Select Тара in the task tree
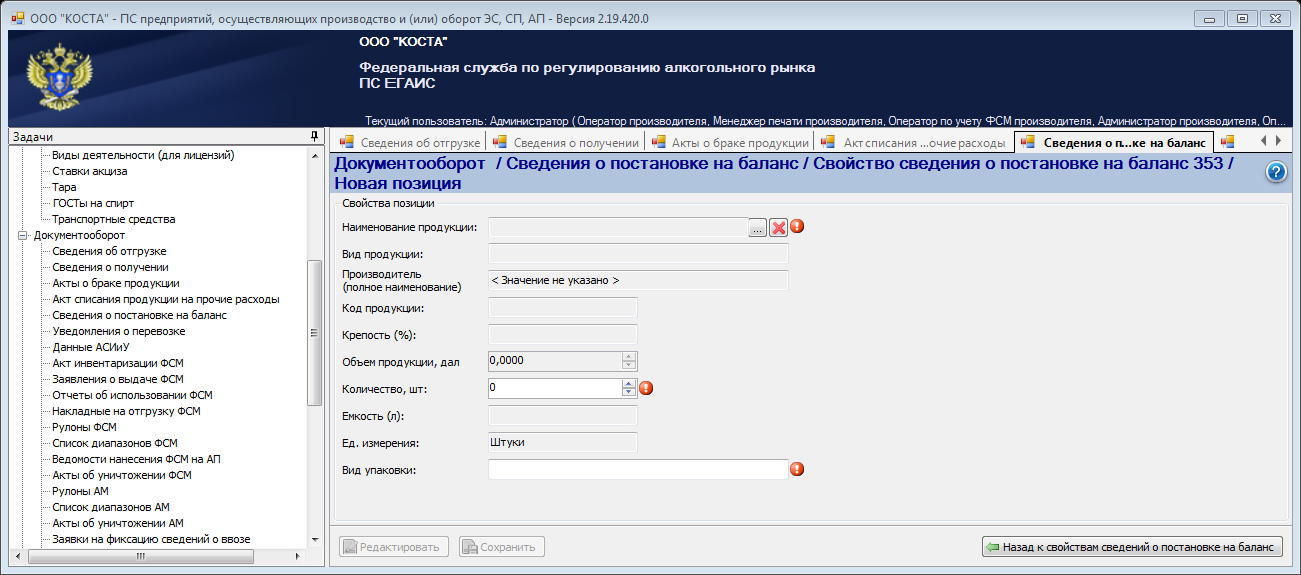 (64, 187)
